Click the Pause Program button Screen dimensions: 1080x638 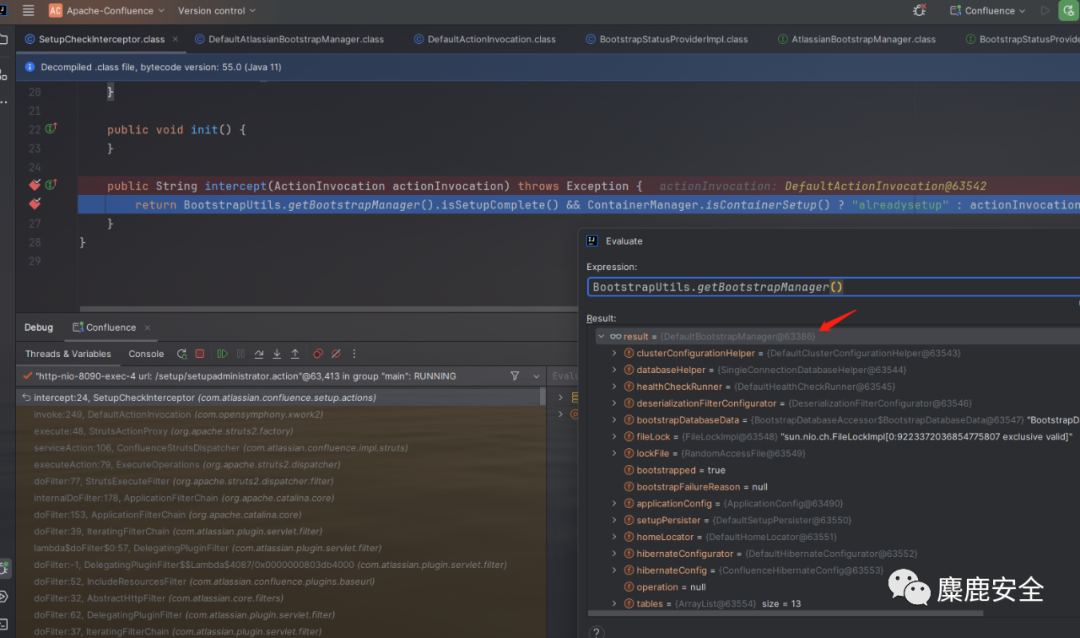(x=240, y=353)
